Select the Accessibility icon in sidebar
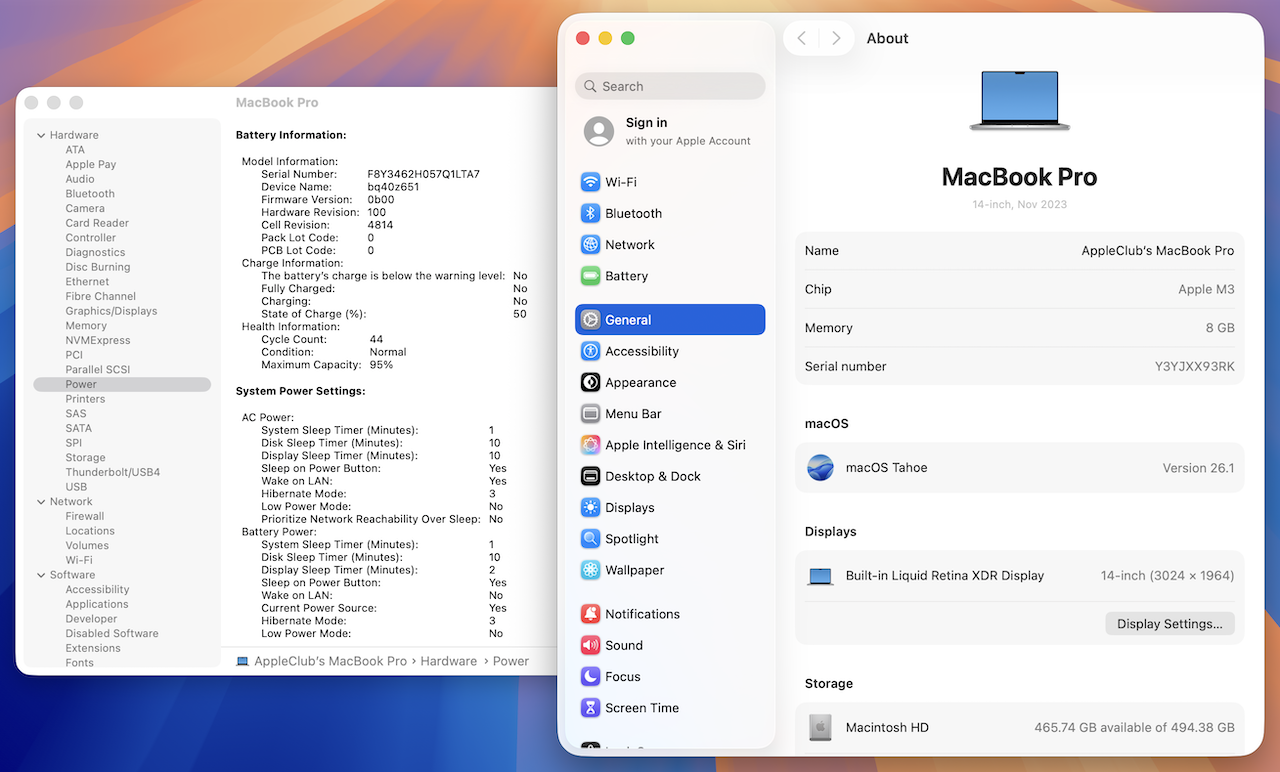Screen dimensions: 1280x772 point(590,351)
